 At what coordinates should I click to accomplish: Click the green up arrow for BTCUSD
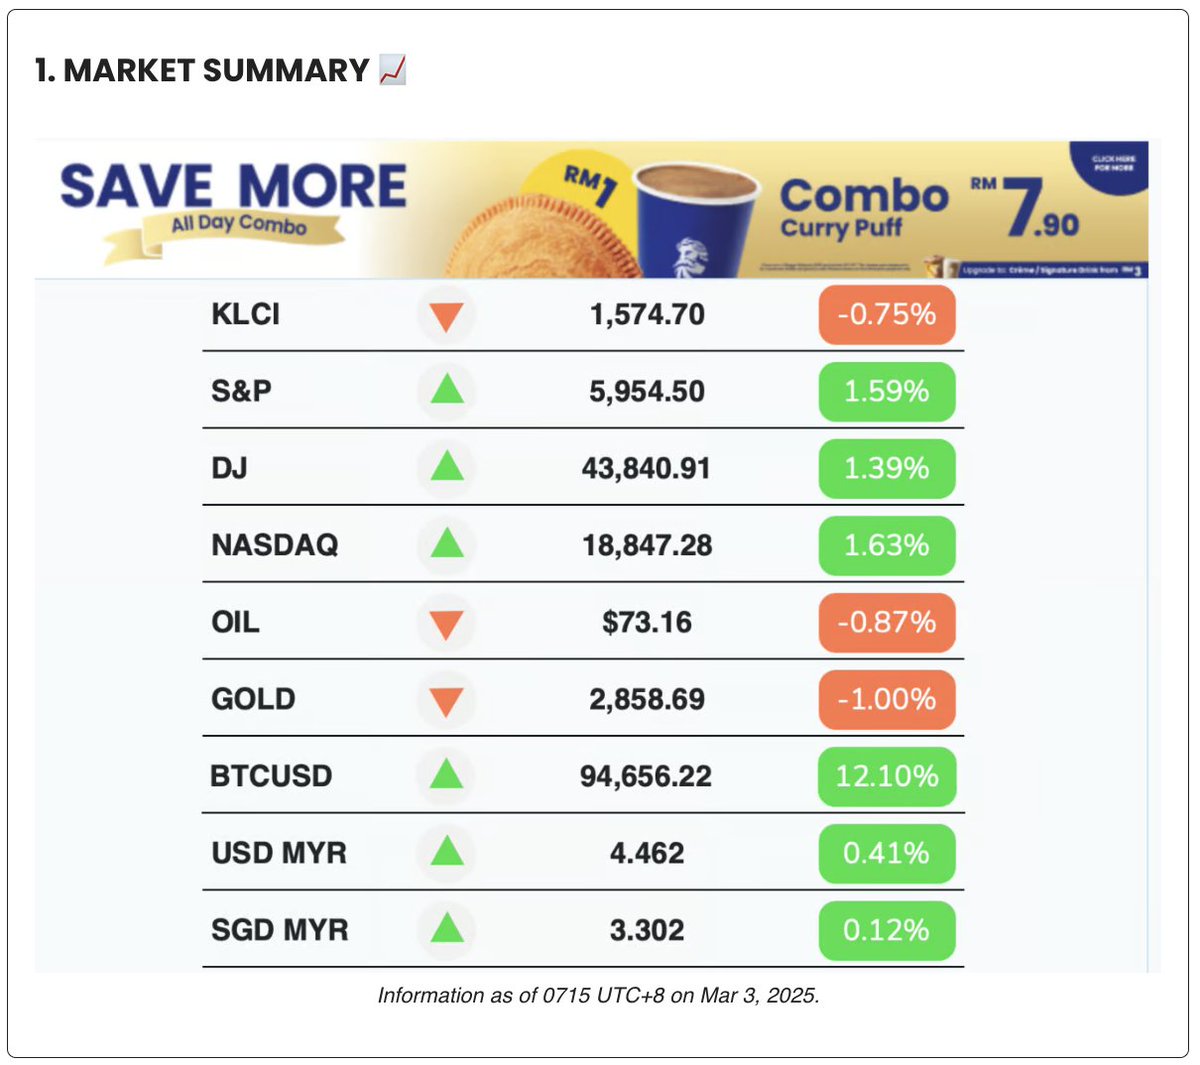tap(447, 774)
